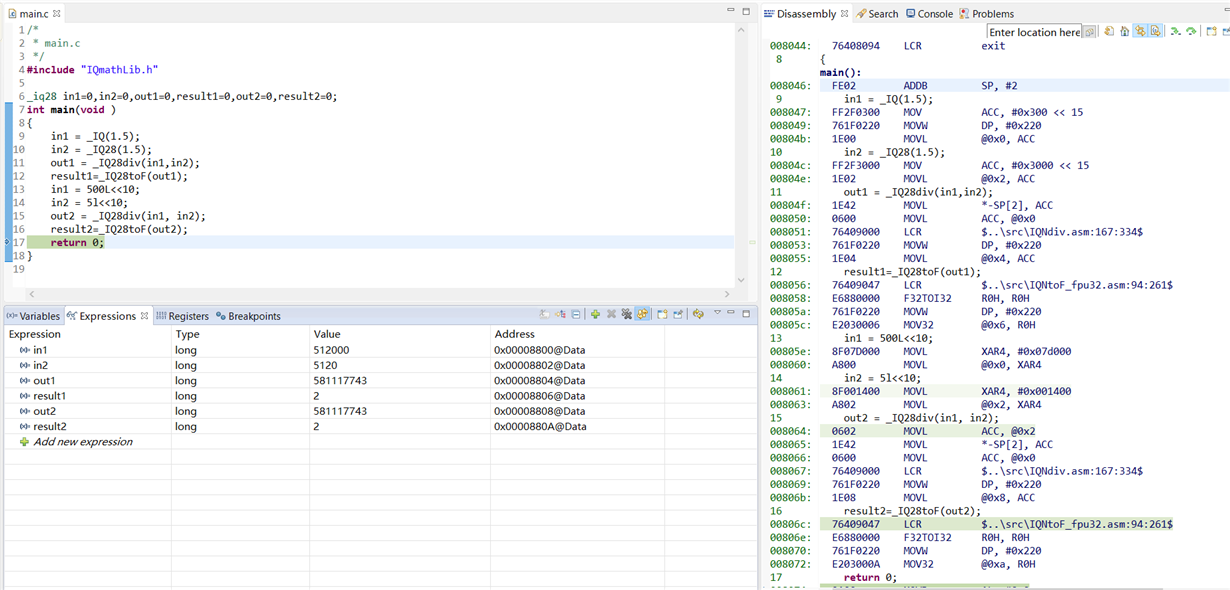Click Collapse All icon in Expressions toolbar
Viewport: 1230px width, 590px height.
576,314
